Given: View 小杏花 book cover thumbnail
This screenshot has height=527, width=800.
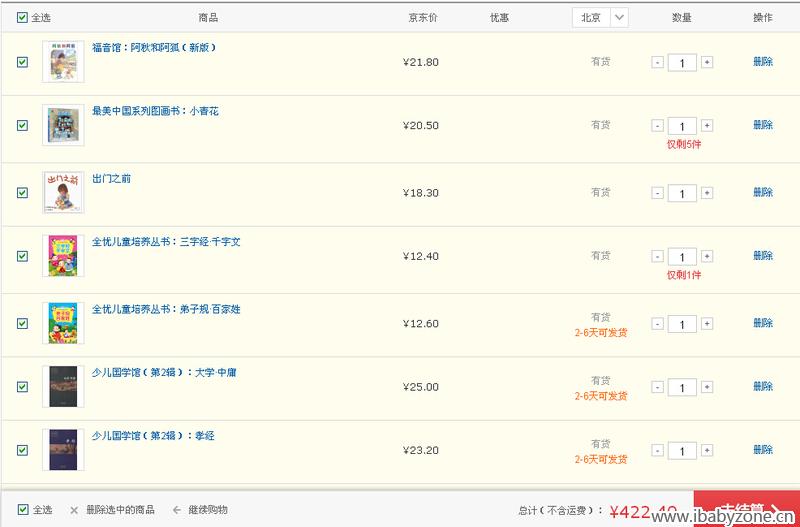Looking at the screenshot, I should [x=63, y=125].
